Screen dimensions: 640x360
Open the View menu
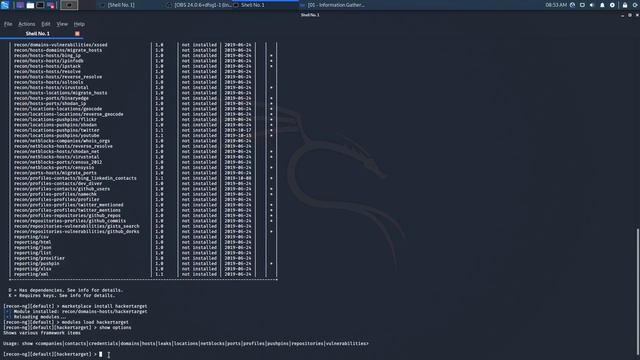point(62,24)
